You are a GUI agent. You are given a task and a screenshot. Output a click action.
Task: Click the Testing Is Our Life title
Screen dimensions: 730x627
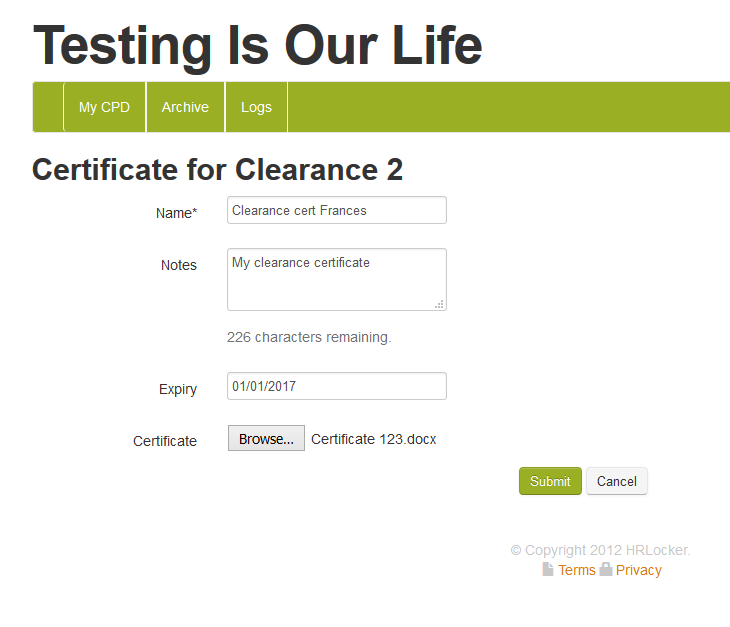point(258,45)
